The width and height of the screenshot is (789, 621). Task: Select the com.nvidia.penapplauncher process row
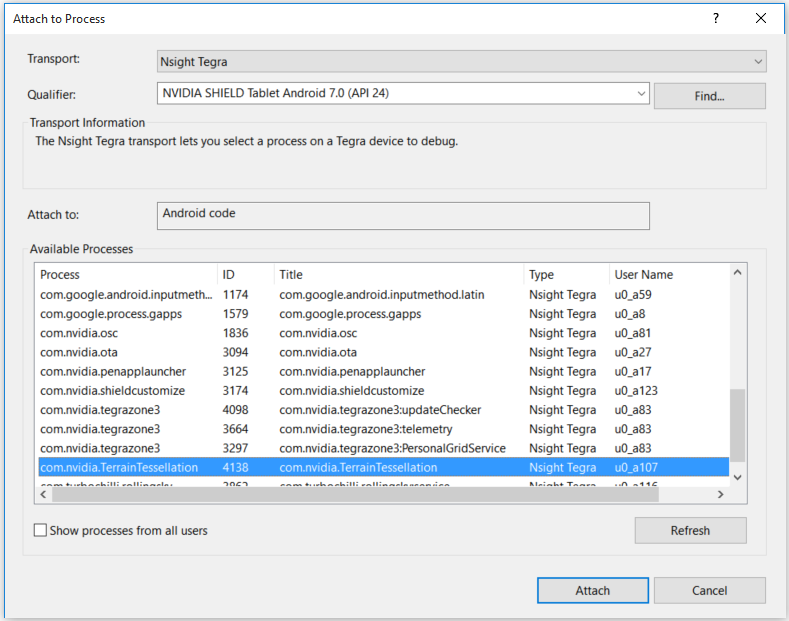click(x=383, y=371)
